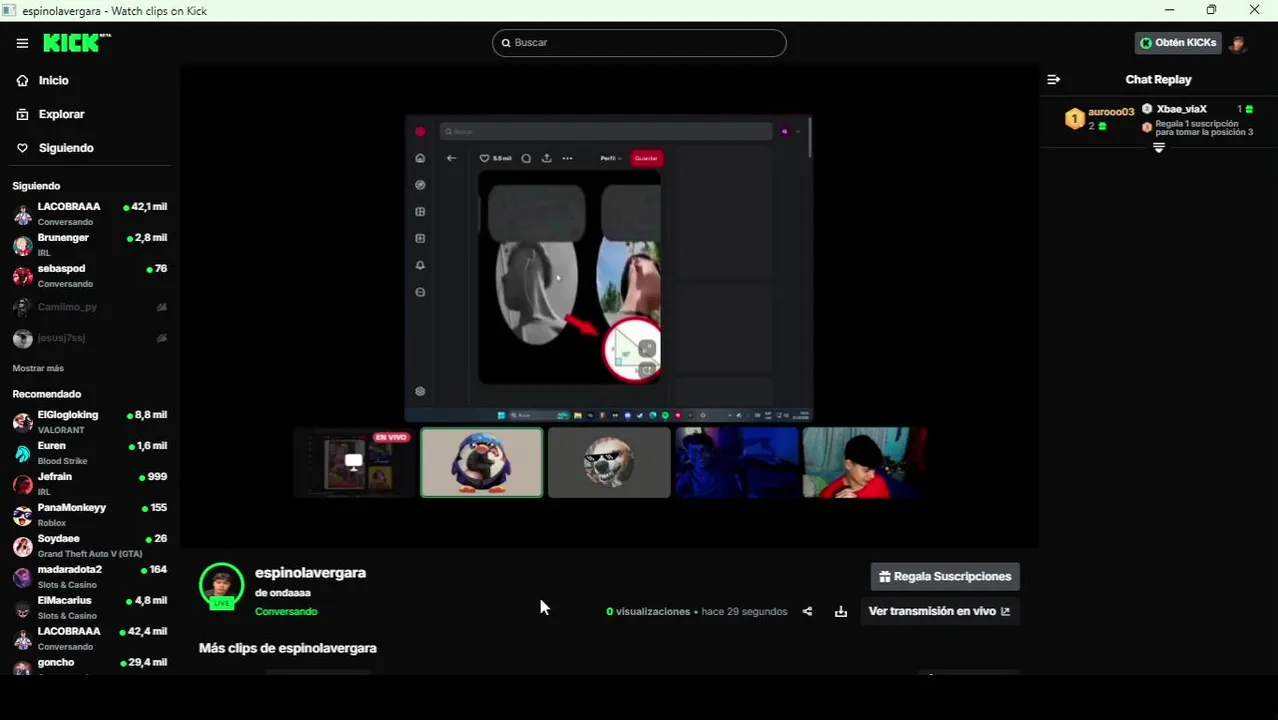This screenshot has height=720, width=1278.
Task: Select penguin avatar participant thumbnail
Action: [x=482, y=462]
